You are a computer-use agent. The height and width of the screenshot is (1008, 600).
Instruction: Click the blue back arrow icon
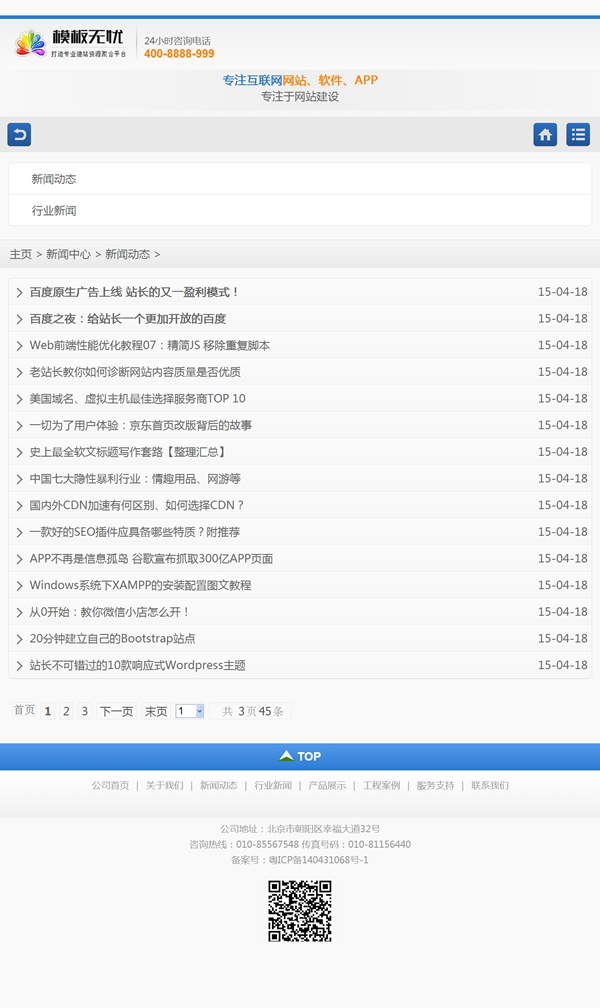(19, 134)
